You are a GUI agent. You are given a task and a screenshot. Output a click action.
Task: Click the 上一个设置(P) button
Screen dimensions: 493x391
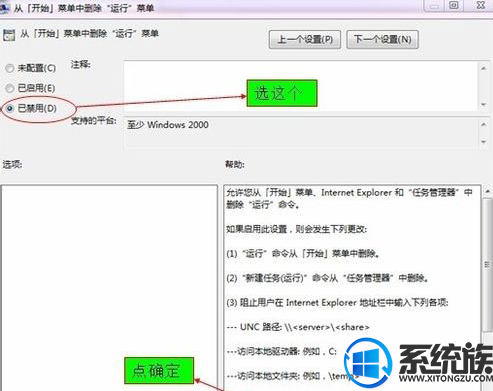305,40
